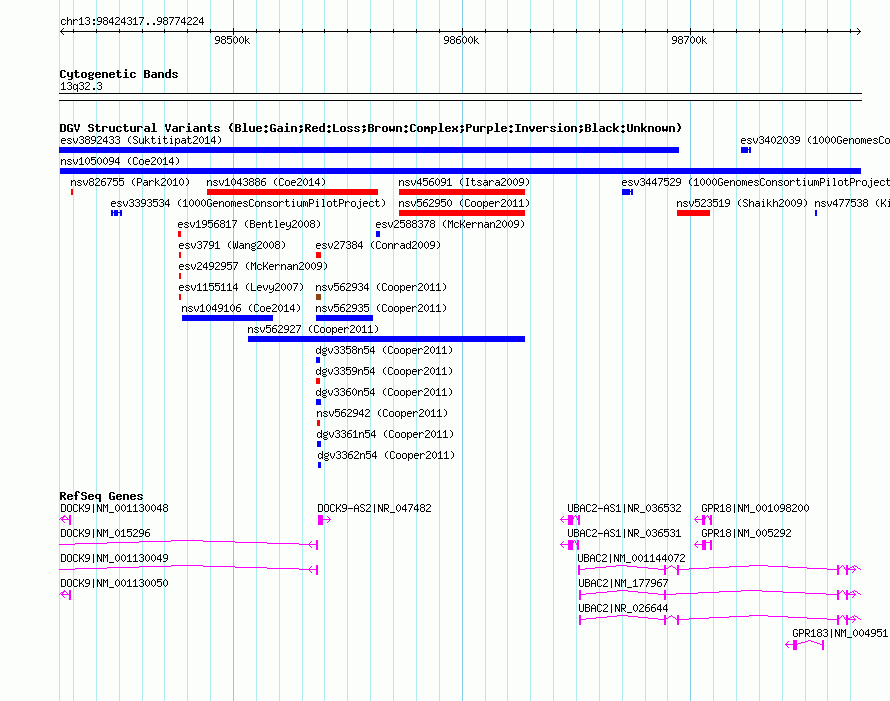The height and width of the screenshot is (701, 890).
Task: Open esv3402039 variant label
Action: coord(815,140)
